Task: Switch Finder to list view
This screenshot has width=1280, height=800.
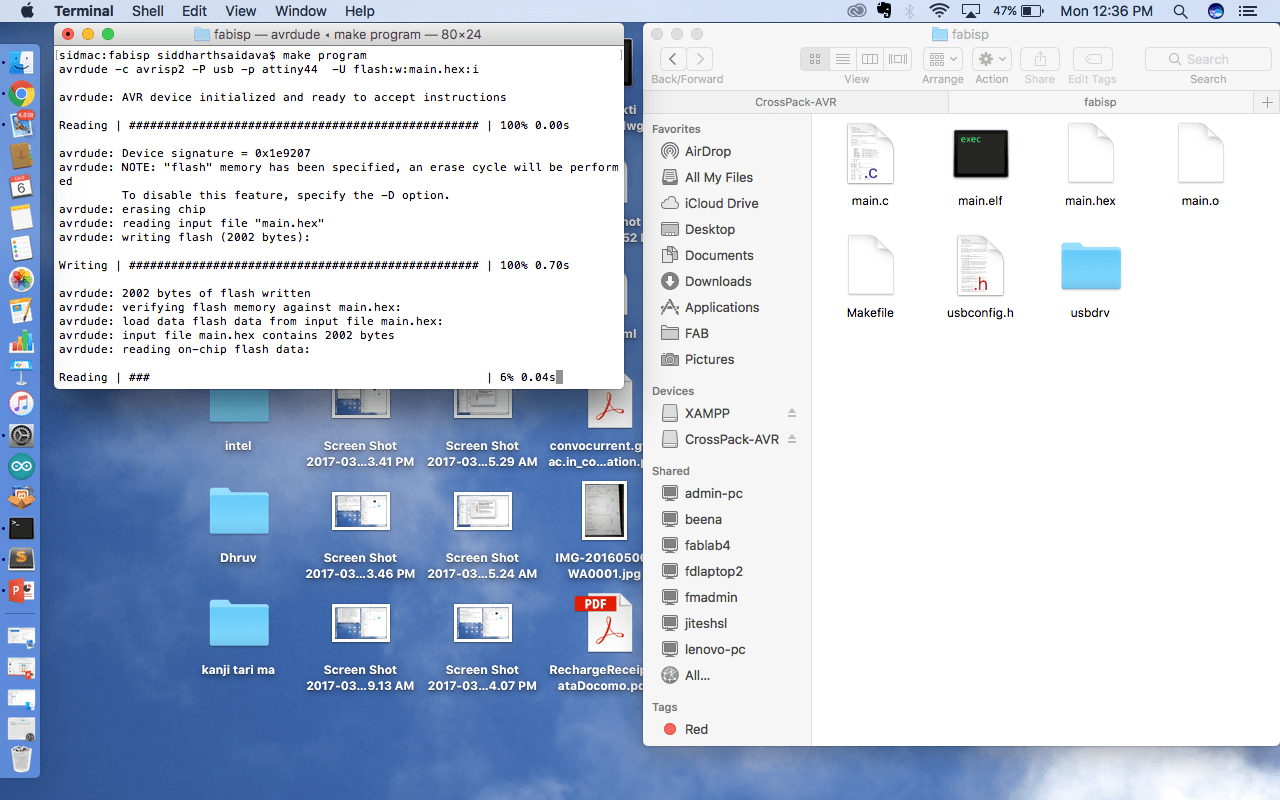Action: coord(843,59)
